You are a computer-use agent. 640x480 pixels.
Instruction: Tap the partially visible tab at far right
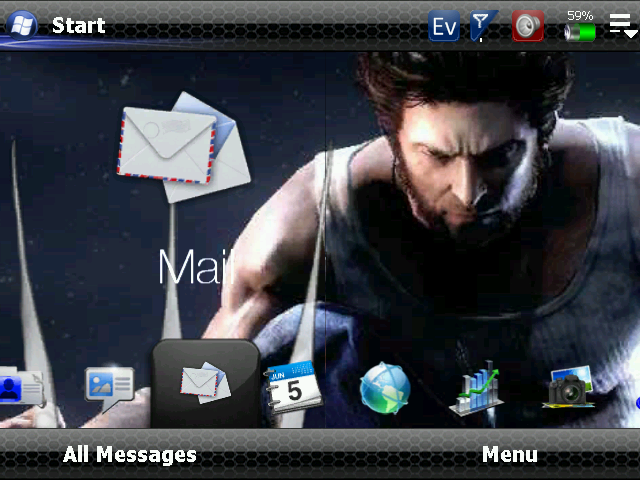pyautogui.click(x=636, y=402)
